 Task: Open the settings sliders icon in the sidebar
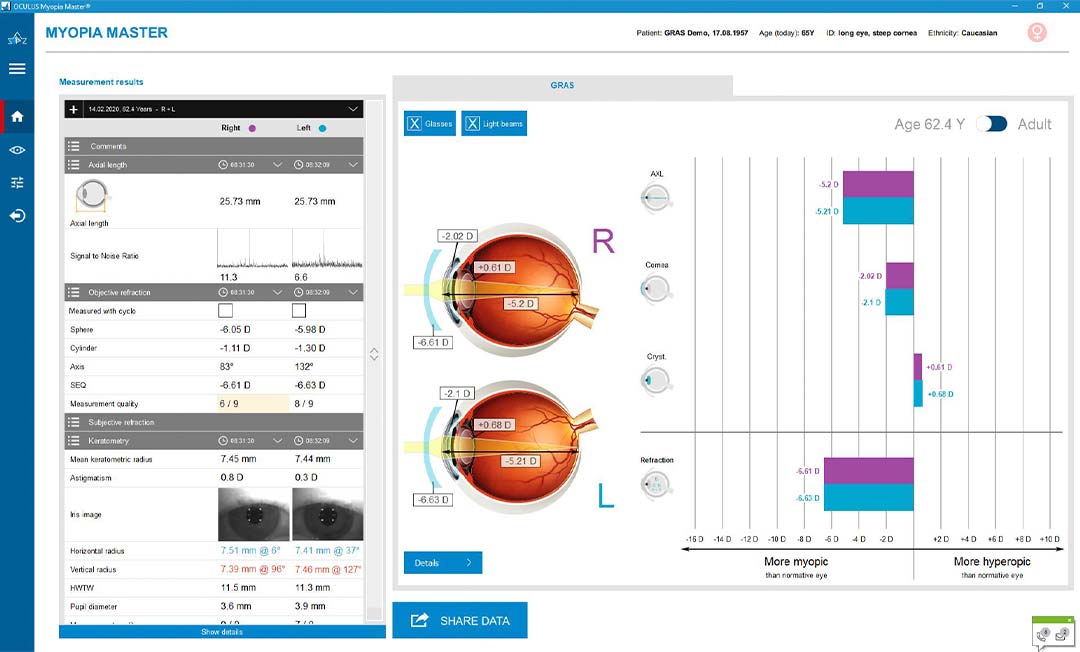coord(17,182)
